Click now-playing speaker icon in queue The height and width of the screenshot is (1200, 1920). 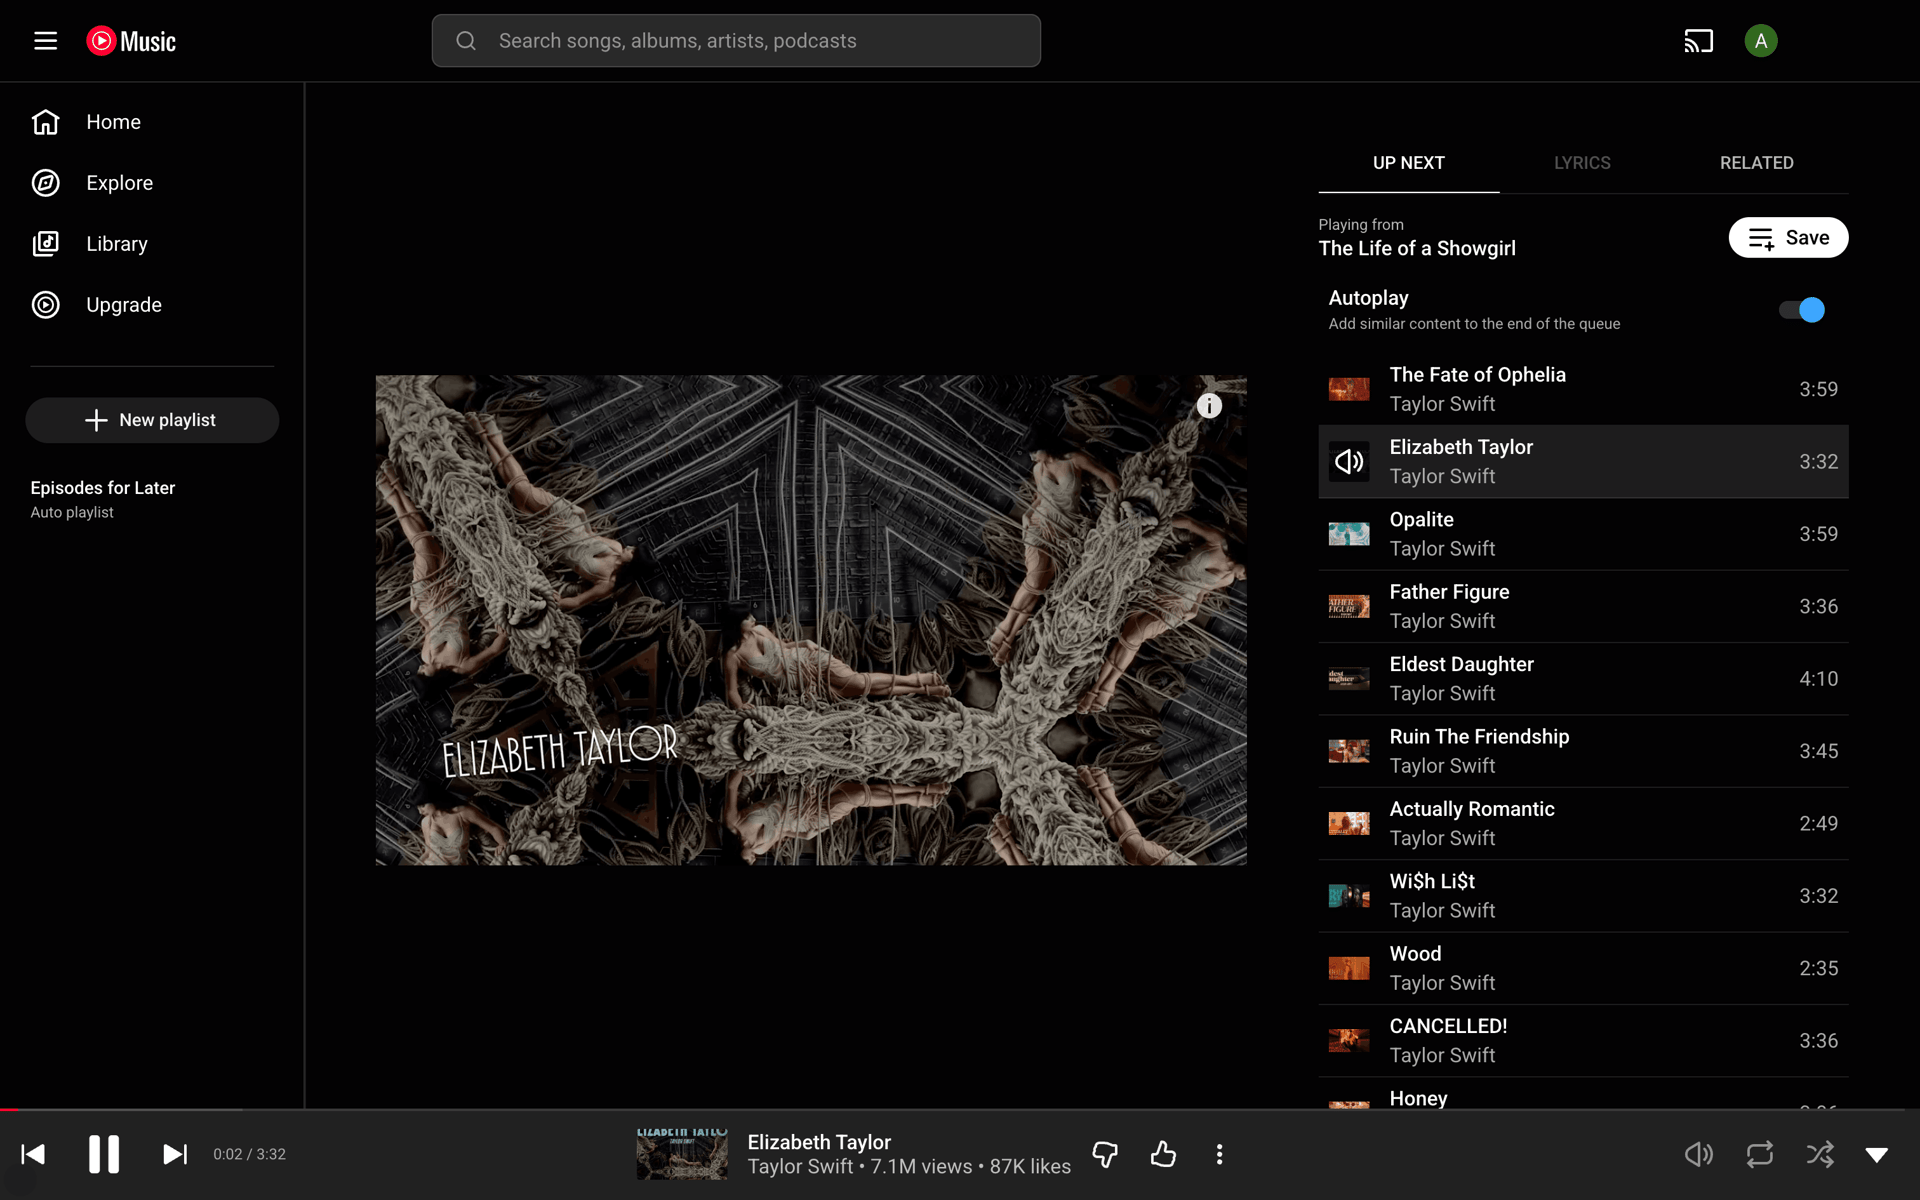tap(1349, 461)
